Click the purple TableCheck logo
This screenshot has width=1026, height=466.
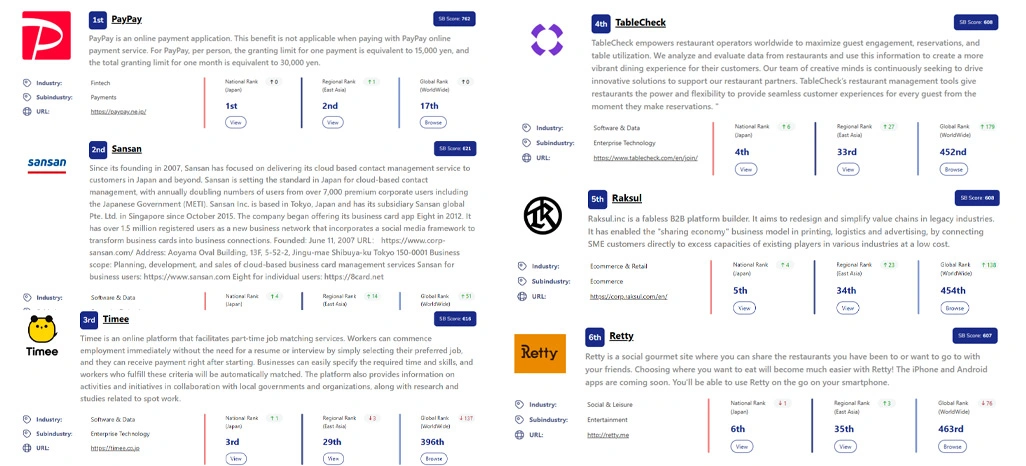[547, 40]
